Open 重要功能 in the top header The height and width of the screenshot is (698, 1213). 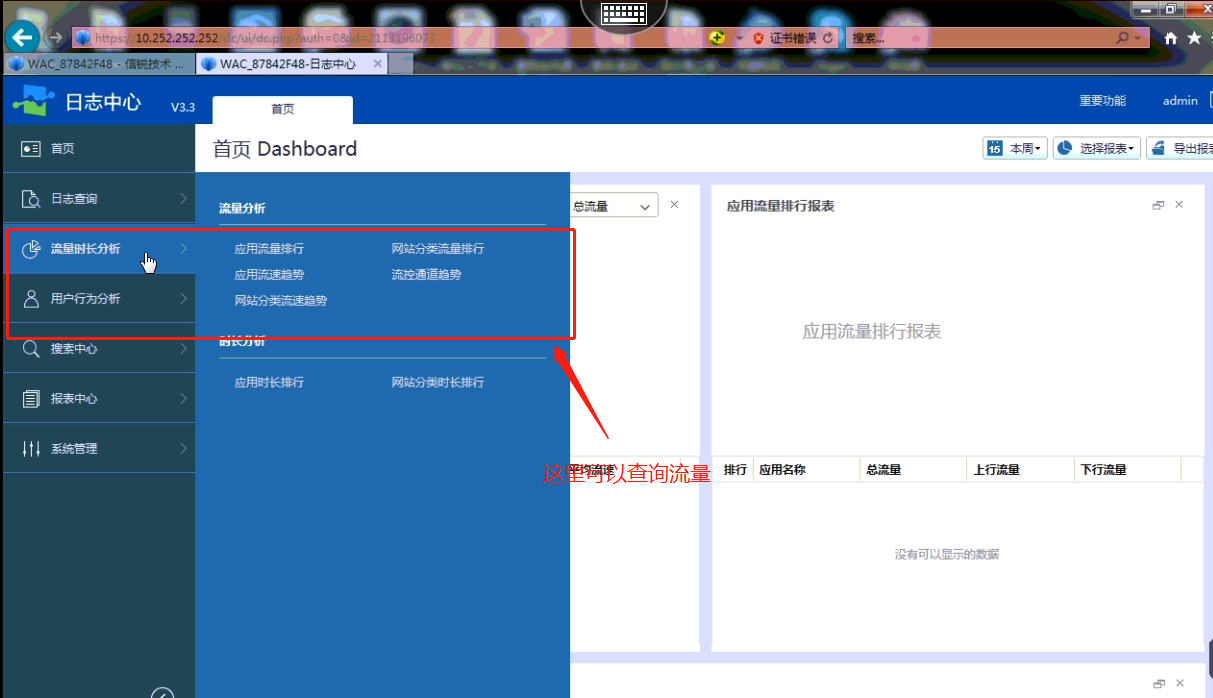coord(1102,101)
